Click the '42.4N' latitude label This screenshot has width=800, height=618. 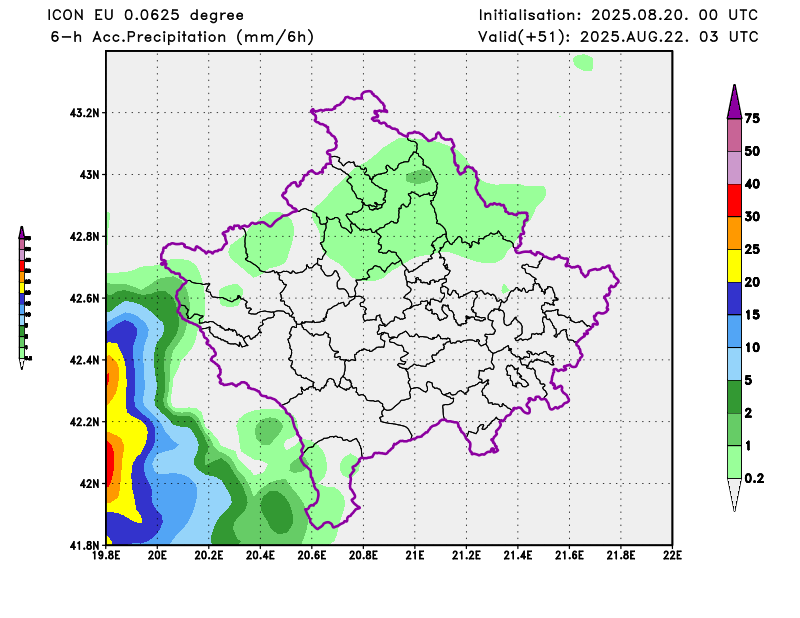point(85,360)
